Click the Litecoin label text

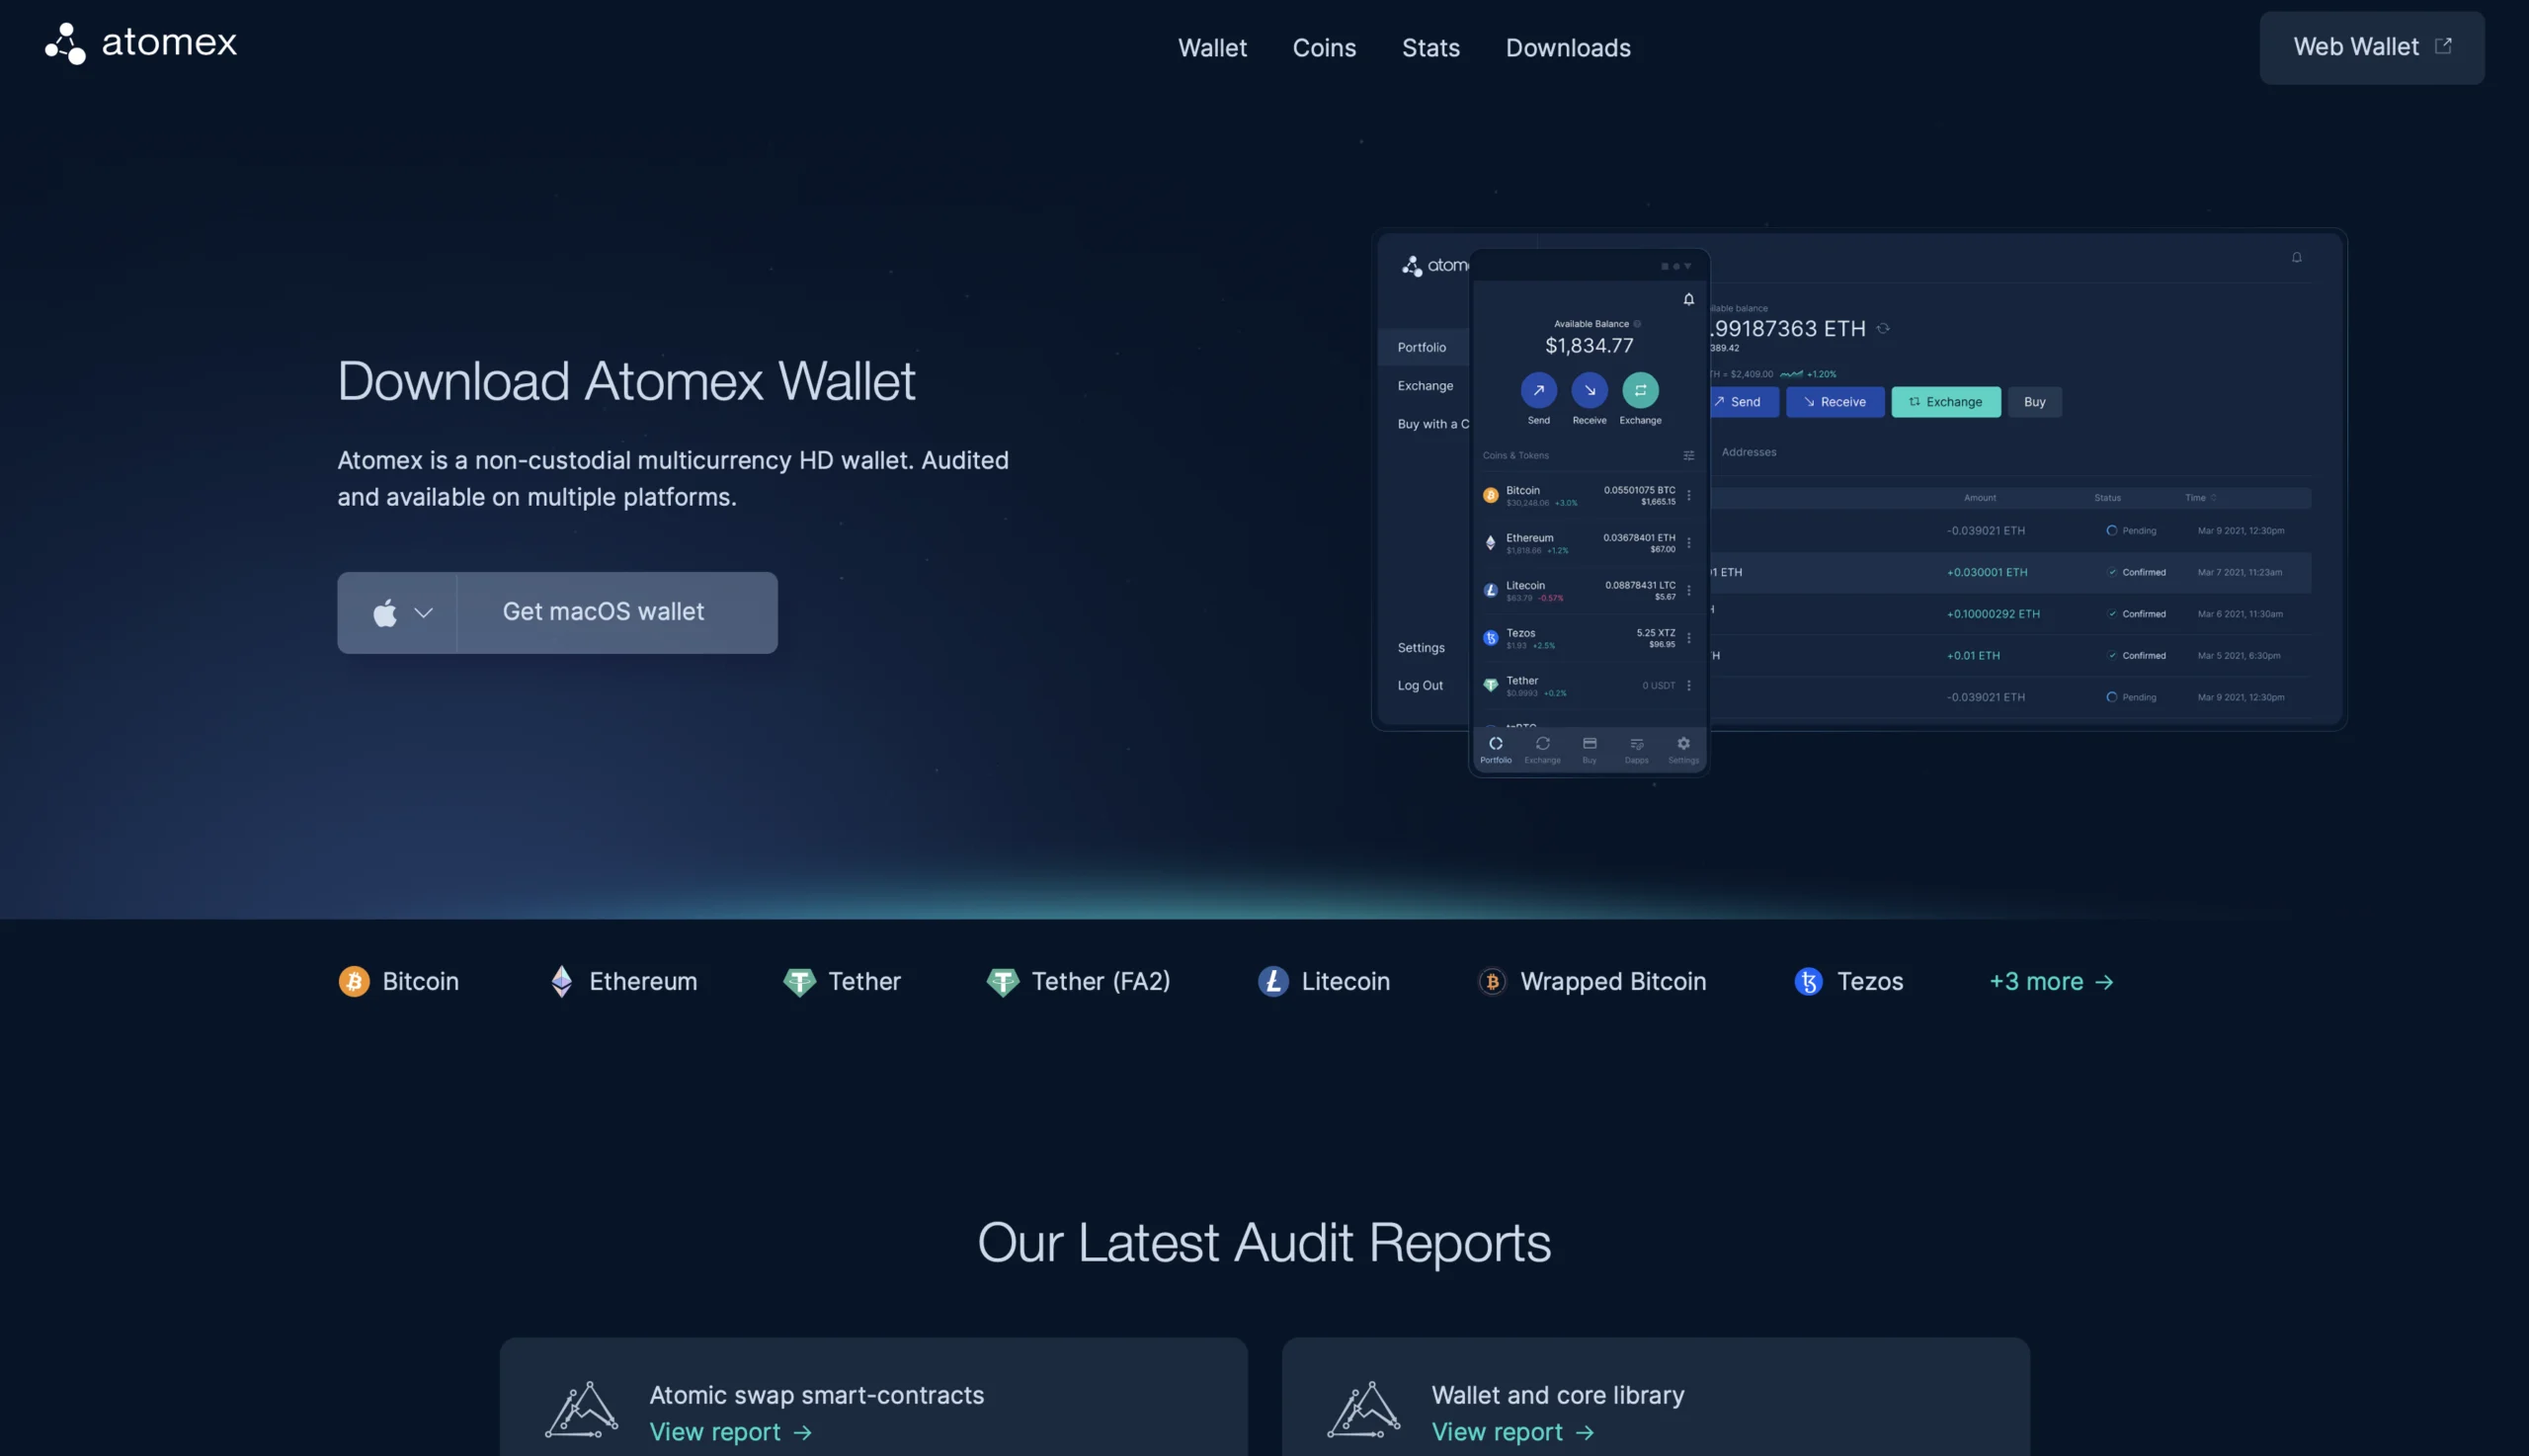[x=1345, y=981]
